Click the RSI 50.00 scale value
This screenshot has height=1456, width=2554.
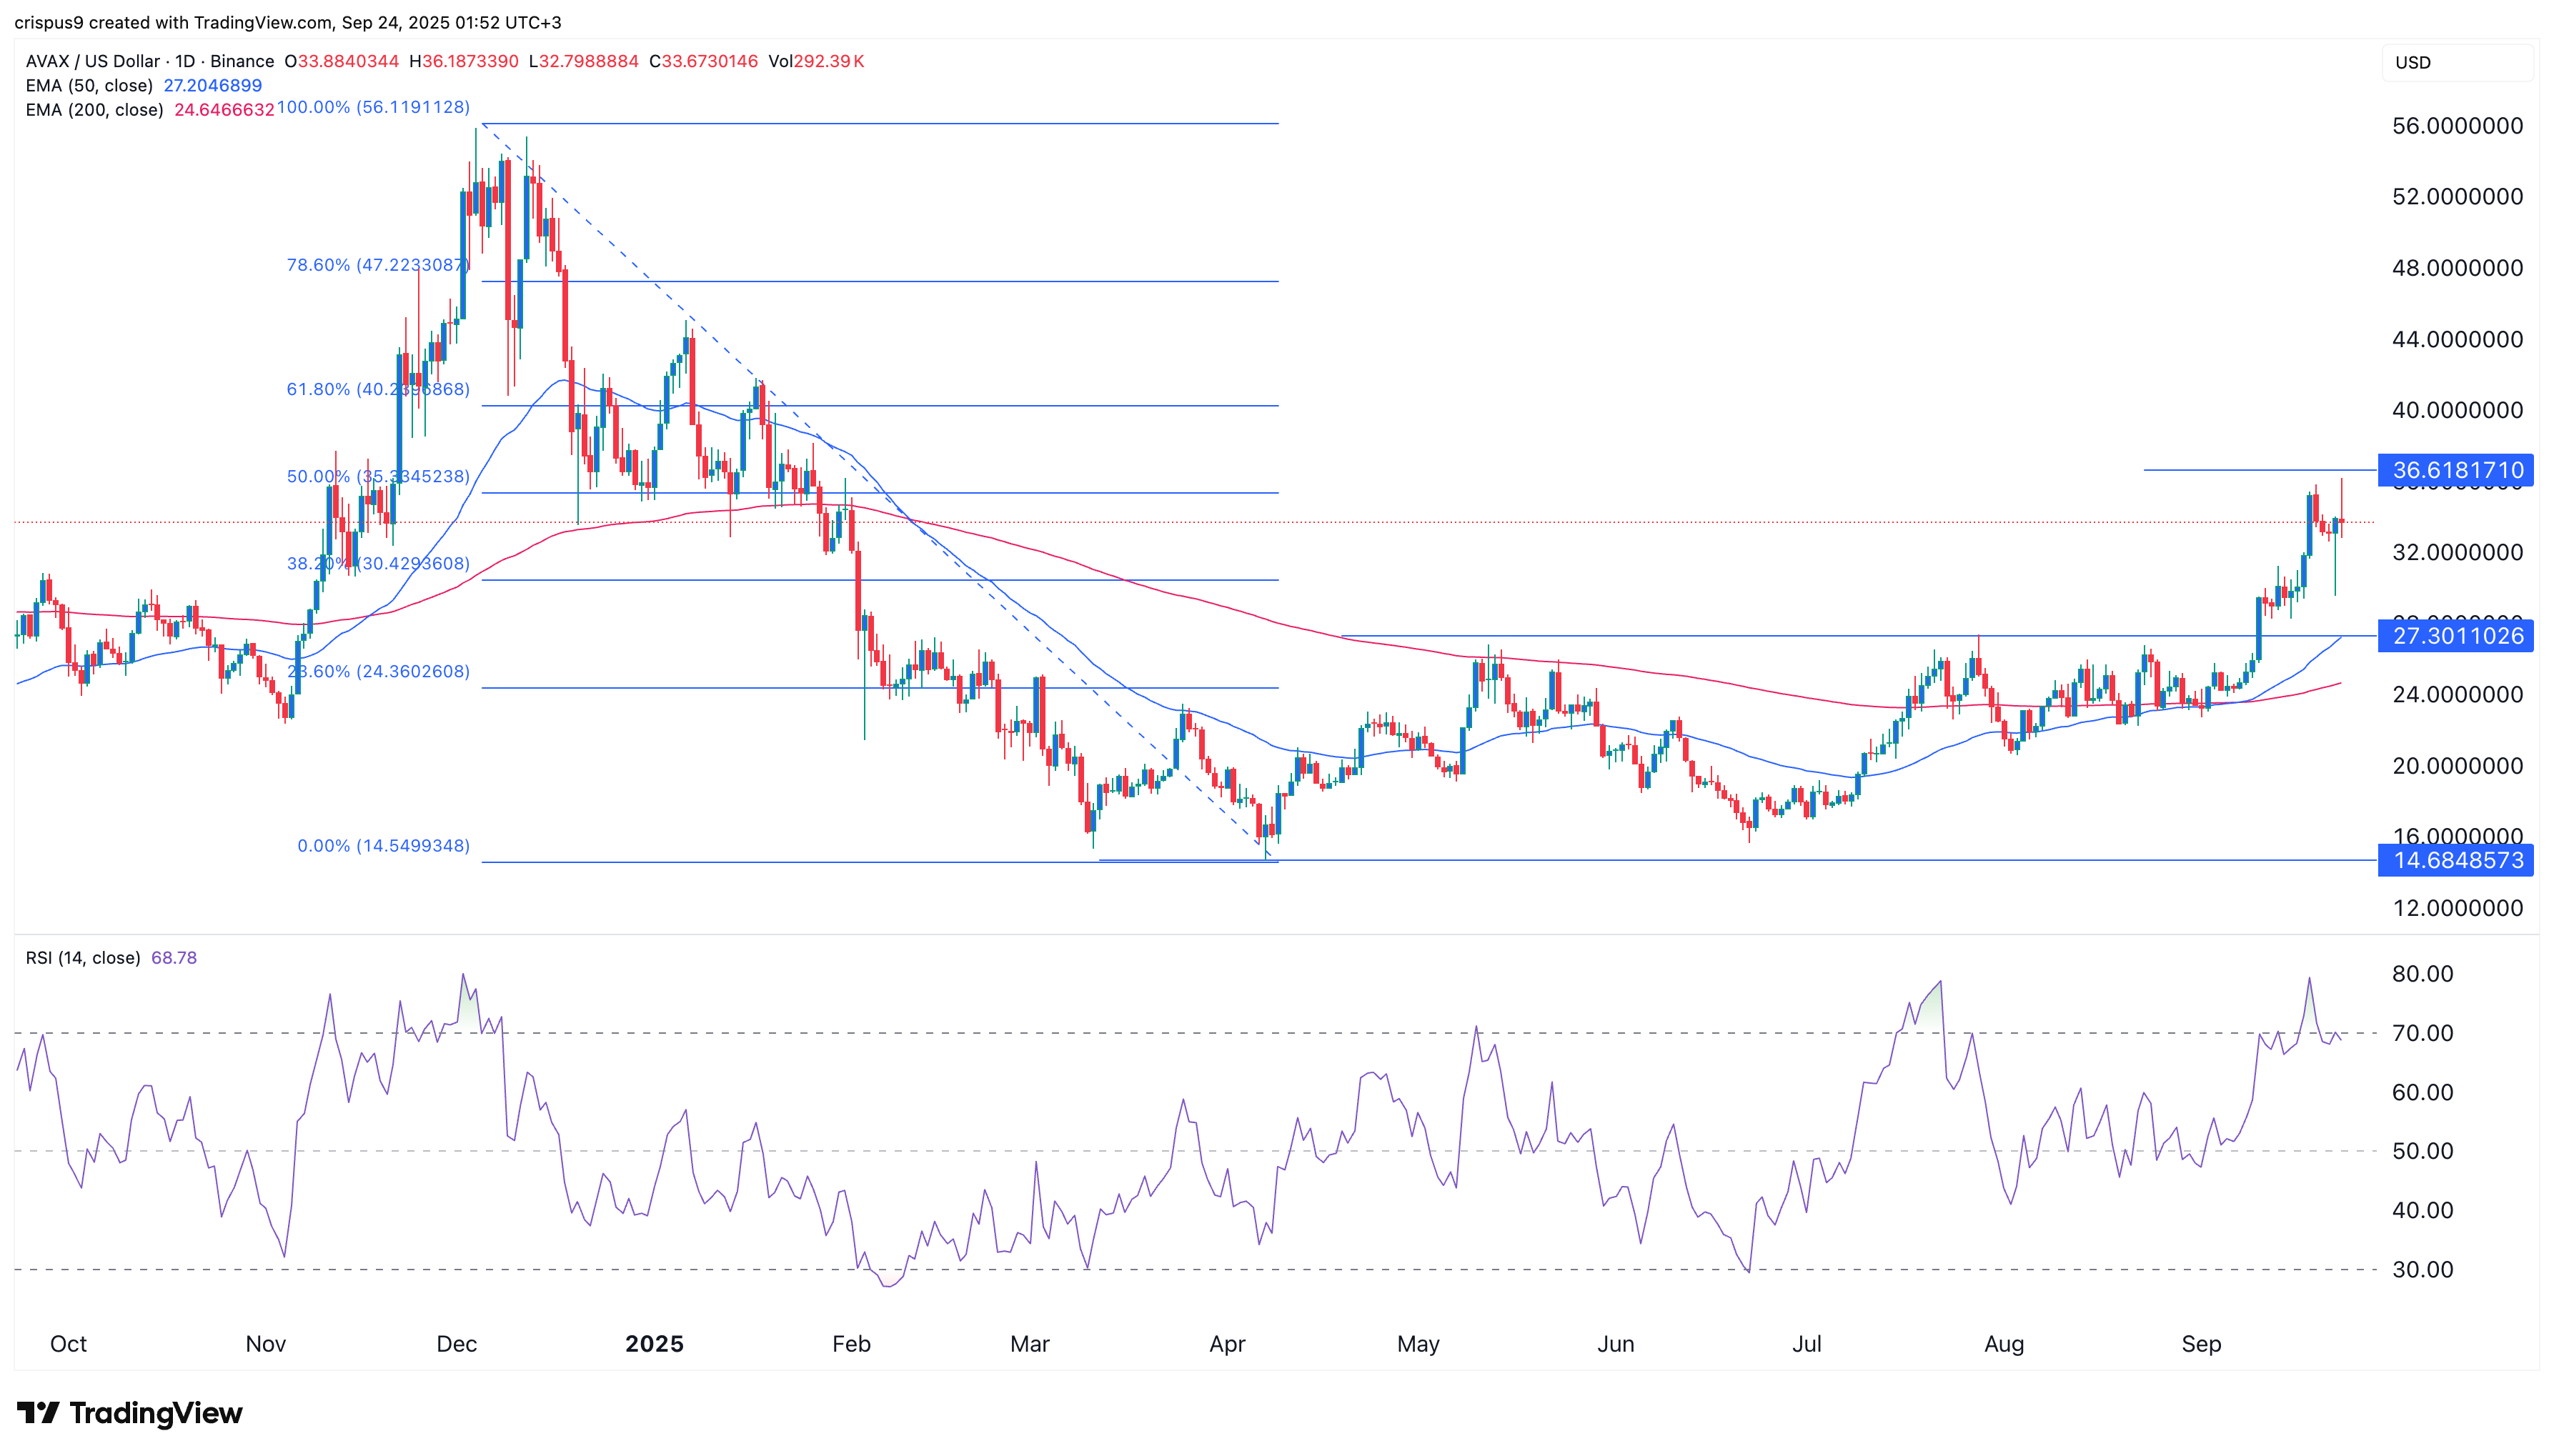[x=2422, y=1151]
